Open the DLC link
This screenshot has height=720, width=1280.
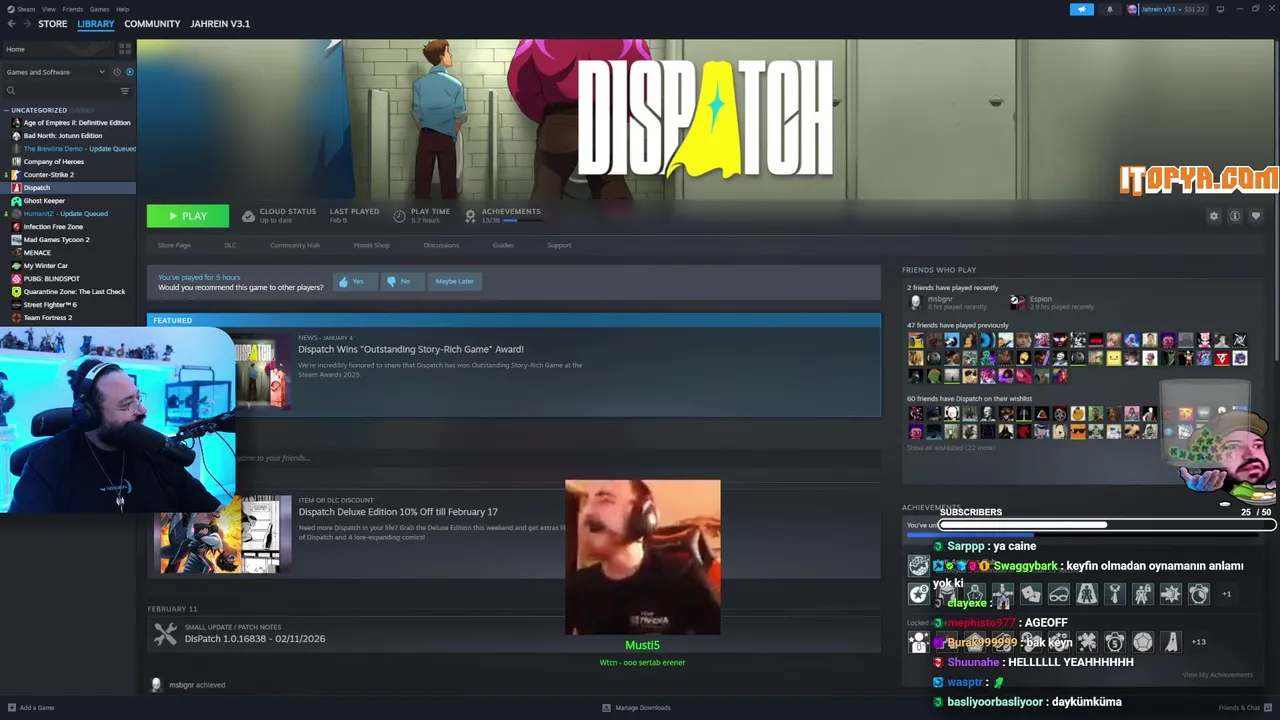click(230, 245)
